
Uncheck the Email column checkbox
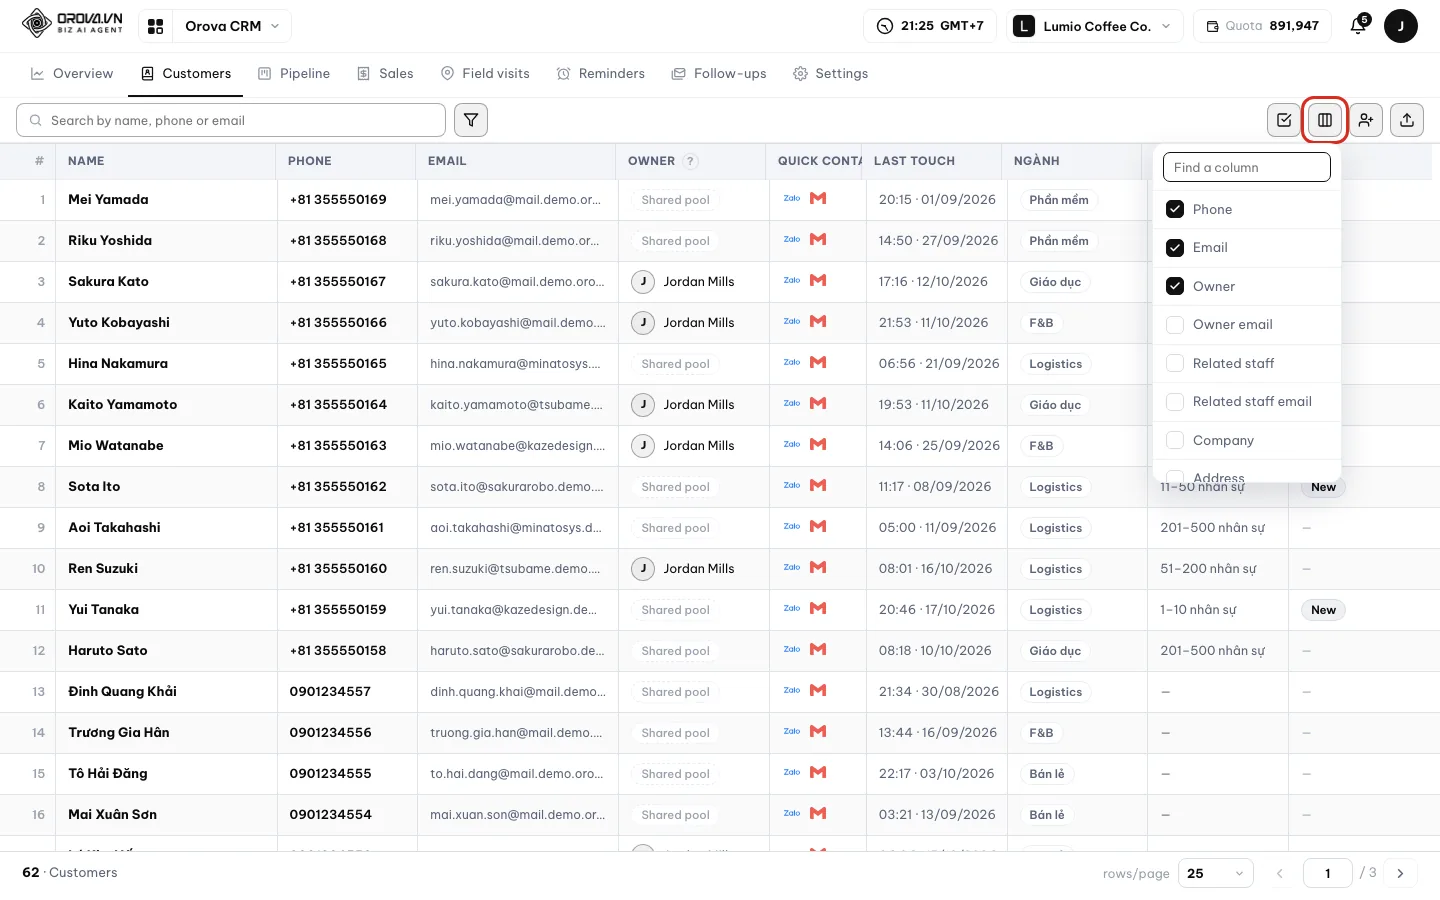click(1175, 248)
